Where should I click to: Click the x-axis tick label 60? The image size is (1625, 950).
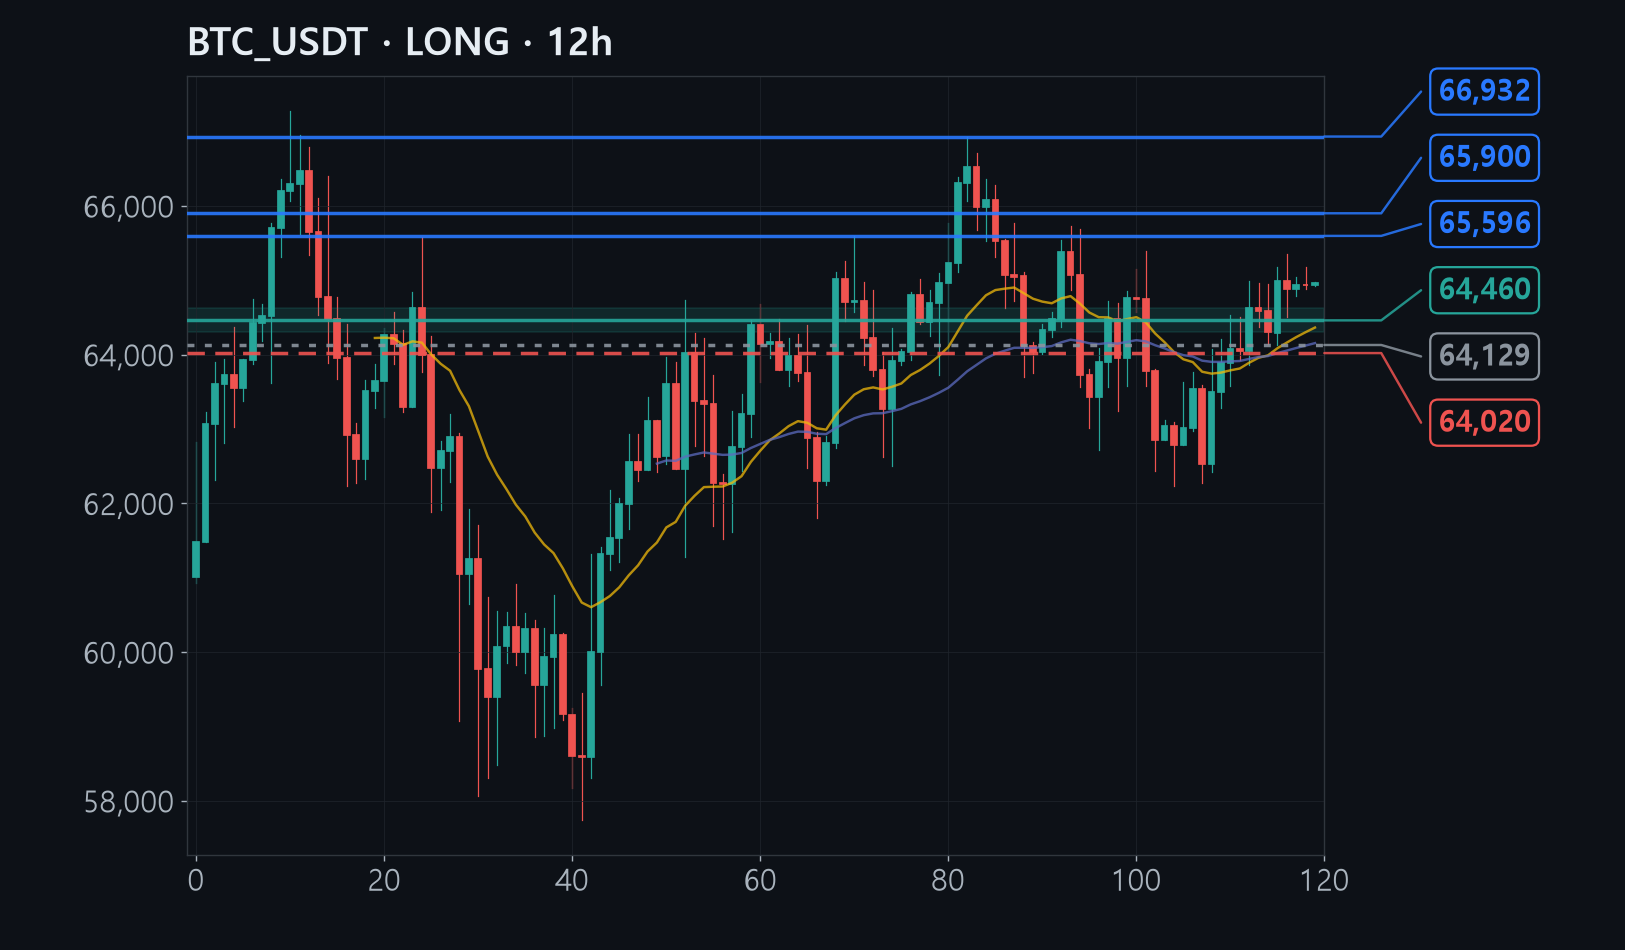(x=760, y=881)
